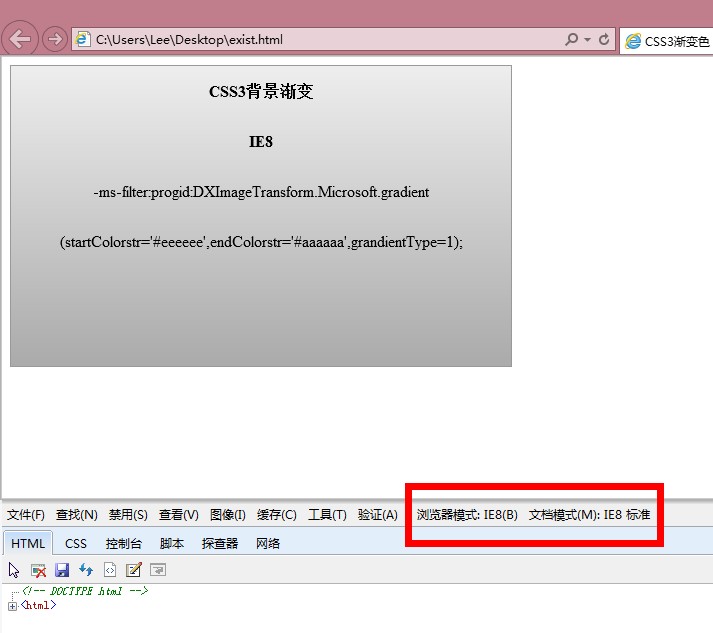The width and height of the screenshot is (713, 633).
Task: Open the 验证(A) menu
Action: (x=377, y=515)
